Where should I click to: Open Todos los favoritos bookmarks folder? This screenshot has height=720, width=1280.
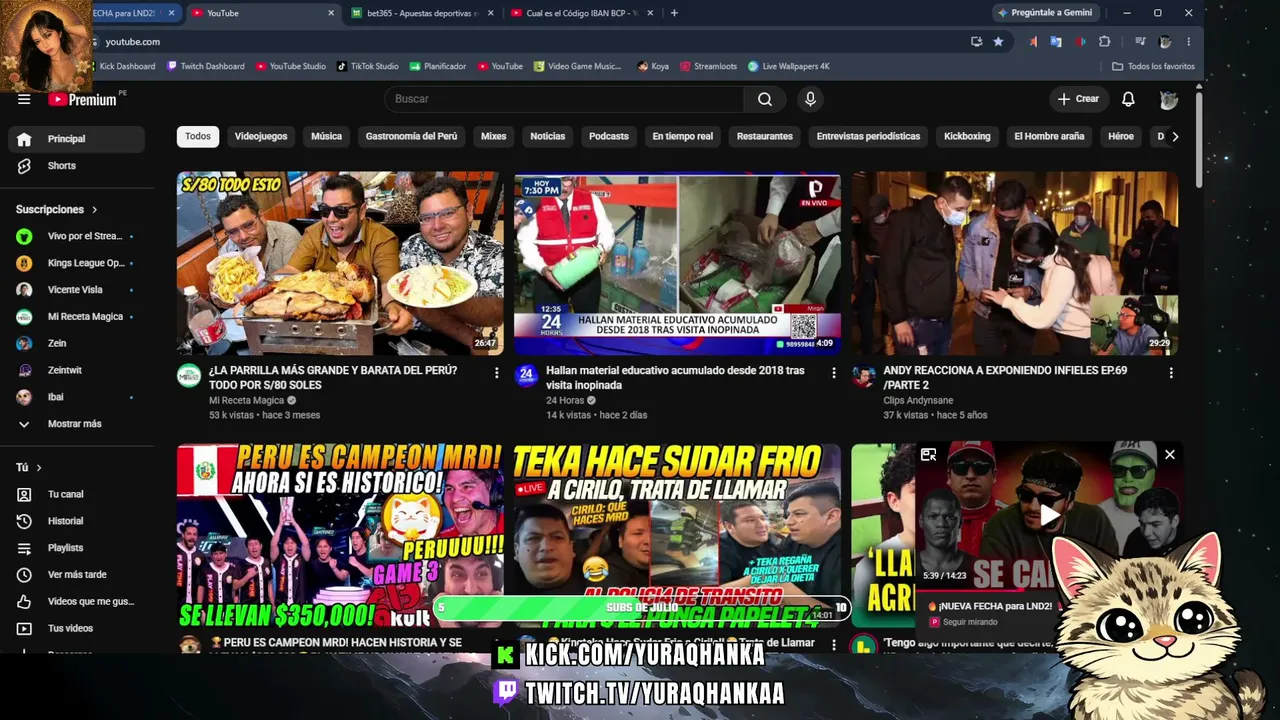click(x=1153, y=66)
